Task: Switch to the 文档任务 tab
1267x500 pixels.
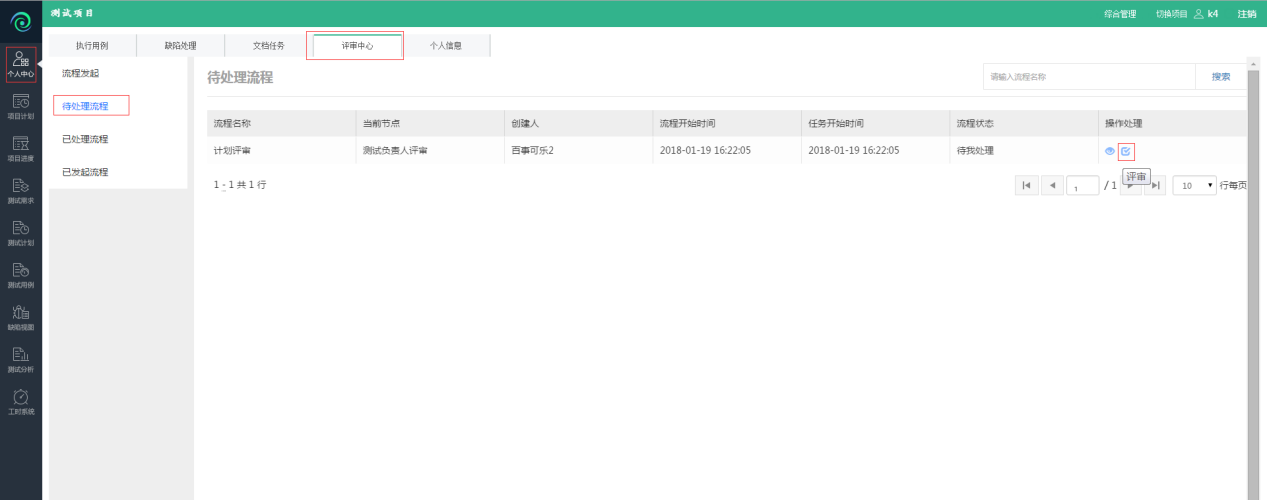Action: 268,46
